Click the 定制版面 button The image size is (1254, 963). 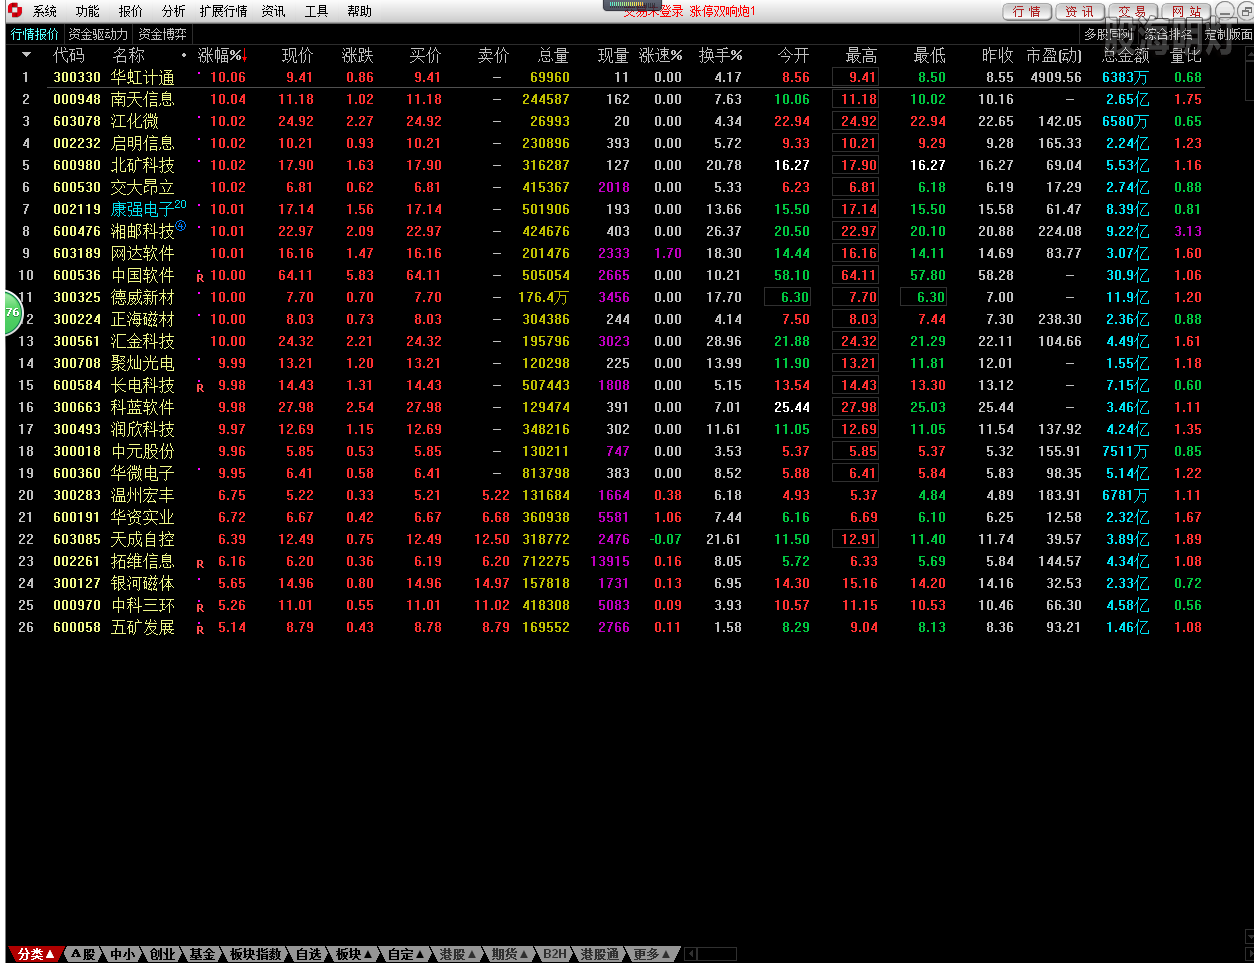[x=1228, y=34]
